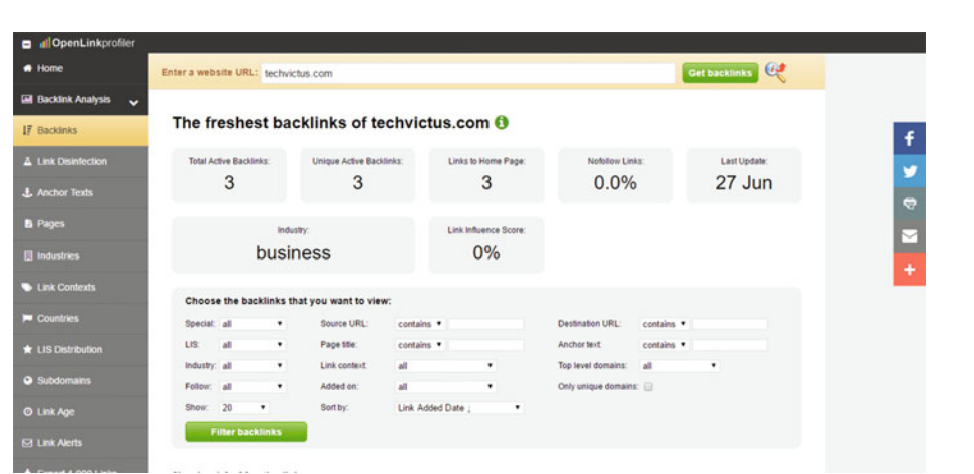The width and height of the screenshot is (974, 474).
Task: Click the Anchor text input field
Action: pos(730,345)
